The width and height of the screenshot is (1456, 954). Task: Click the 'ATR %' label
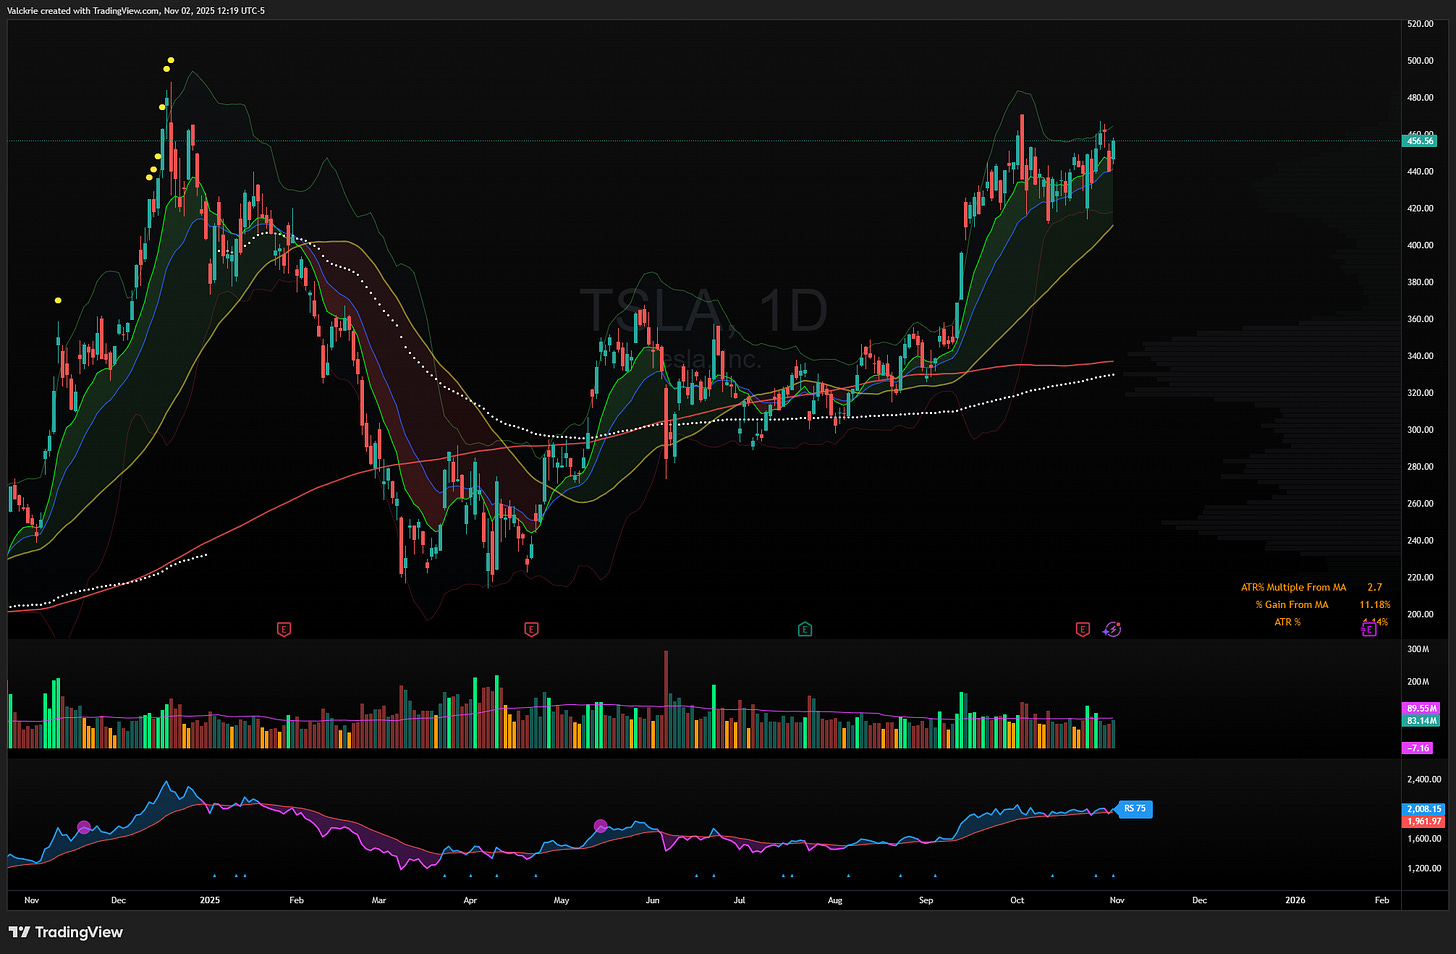click(1287, 622)
